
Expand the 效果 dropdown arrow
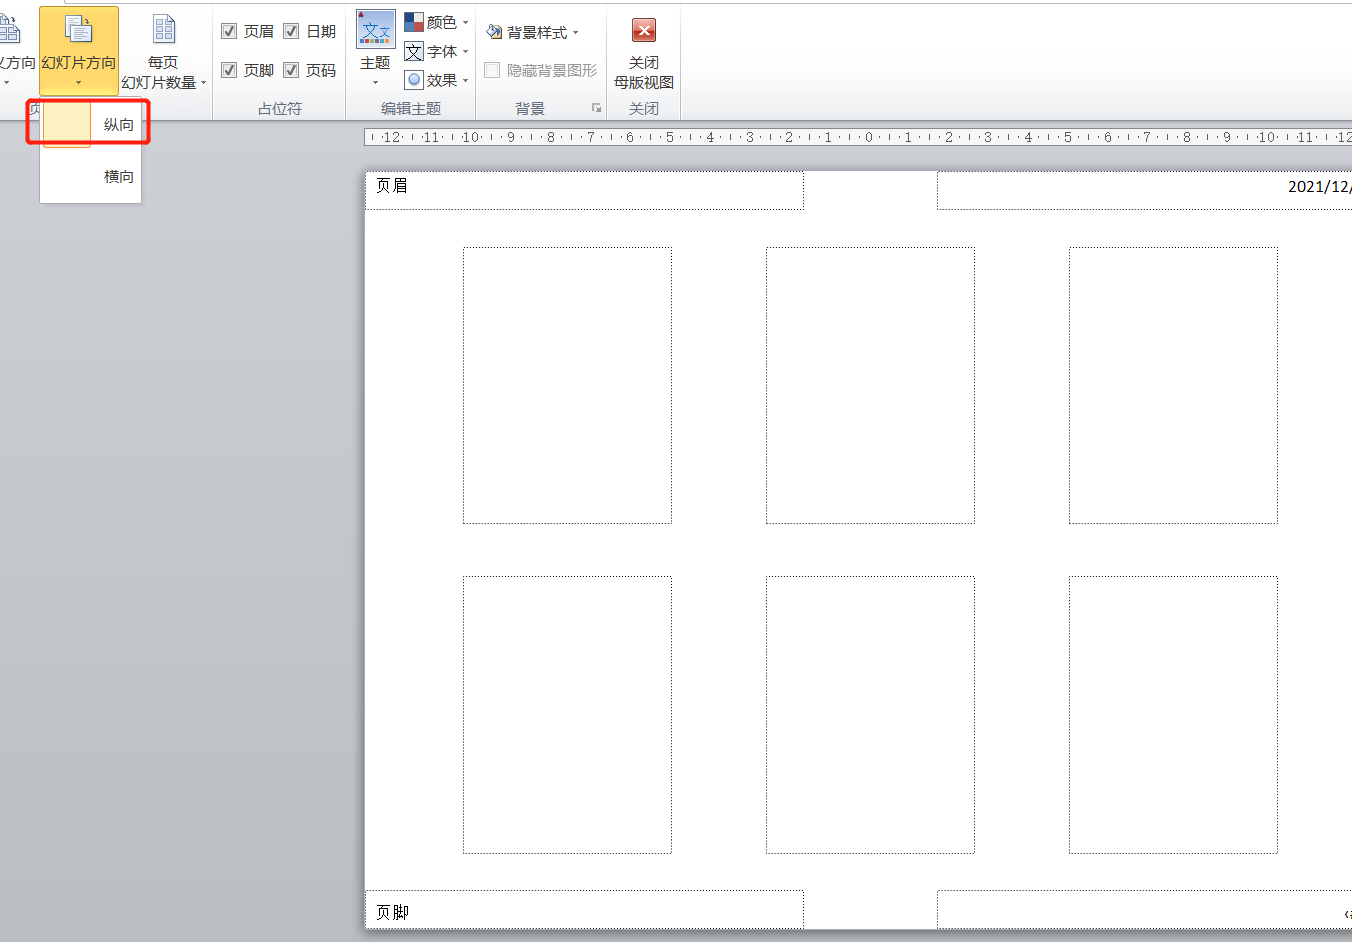[466, 81]
